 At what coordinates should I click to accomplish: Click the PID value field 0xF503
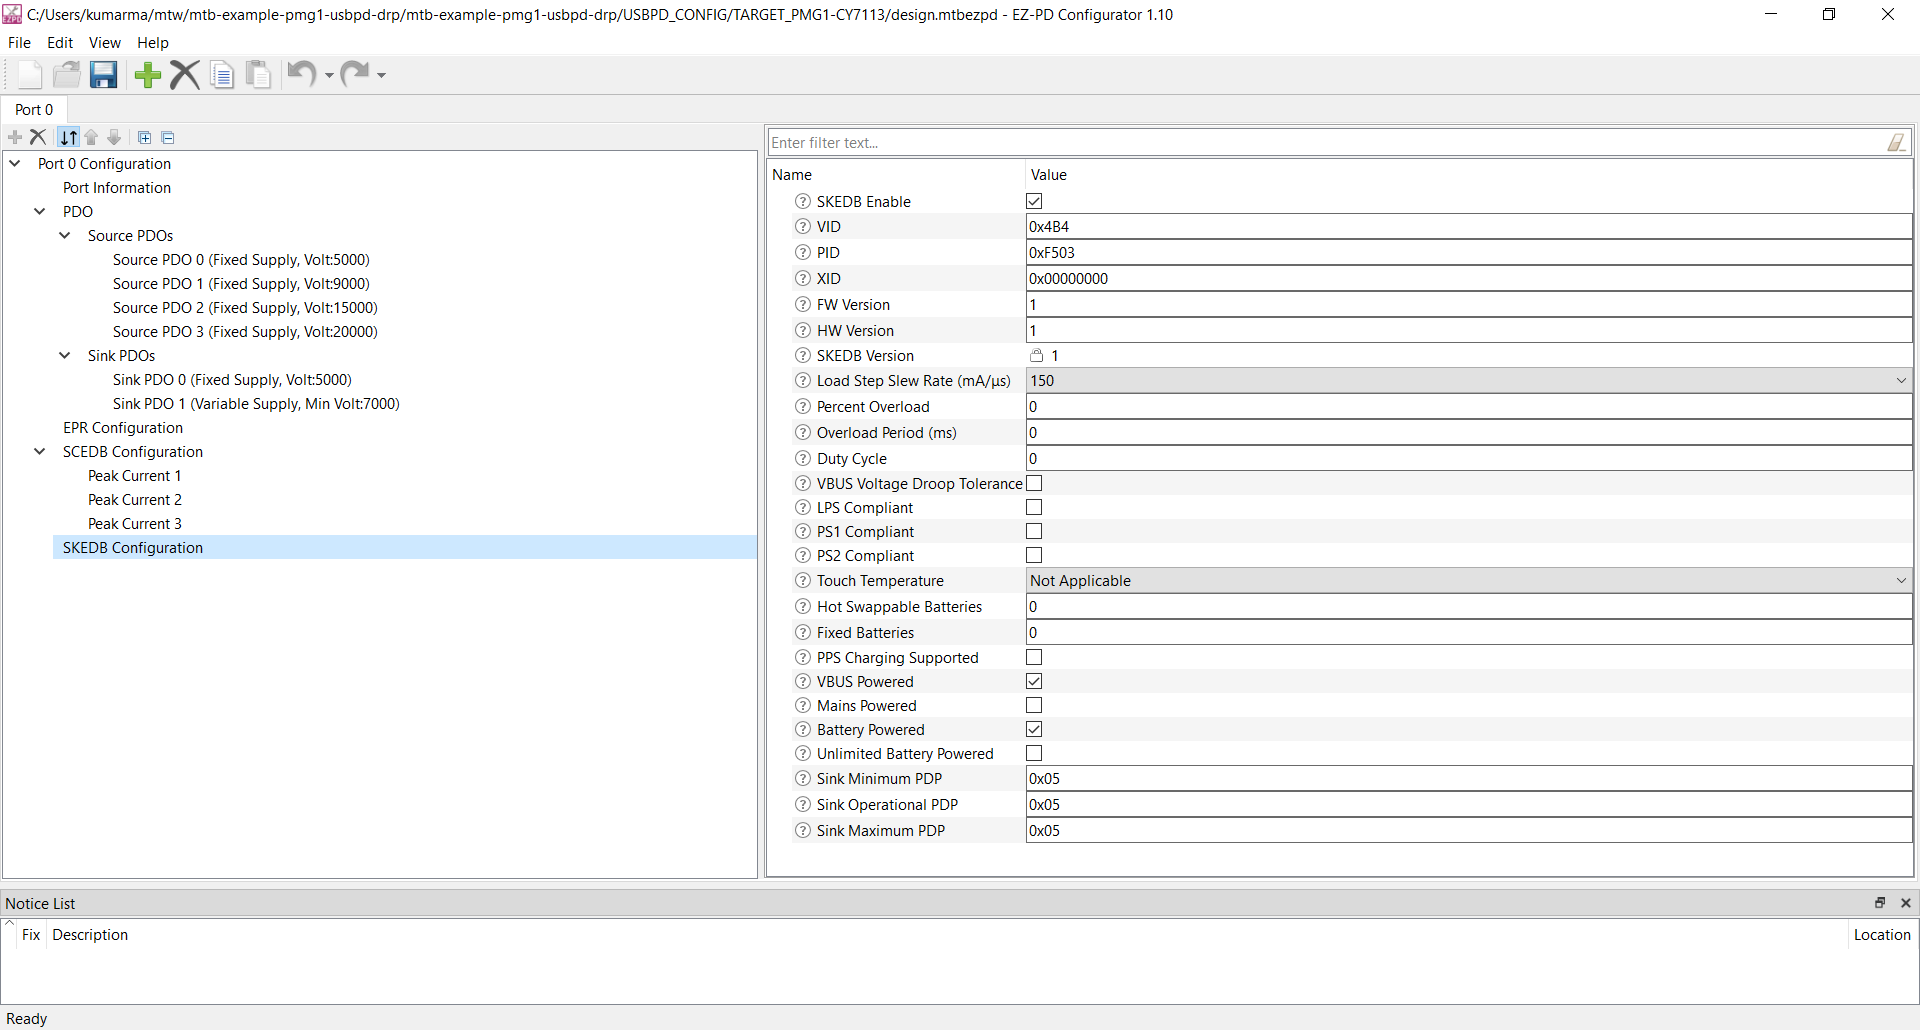1469,253
